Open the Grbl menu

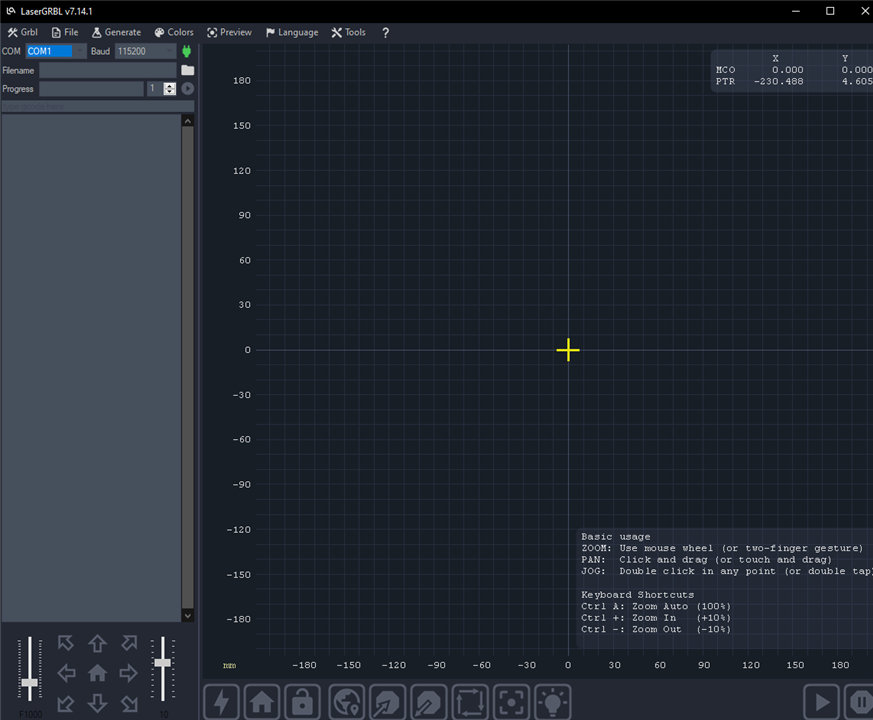pyautogui.click(x=22, y=32)
